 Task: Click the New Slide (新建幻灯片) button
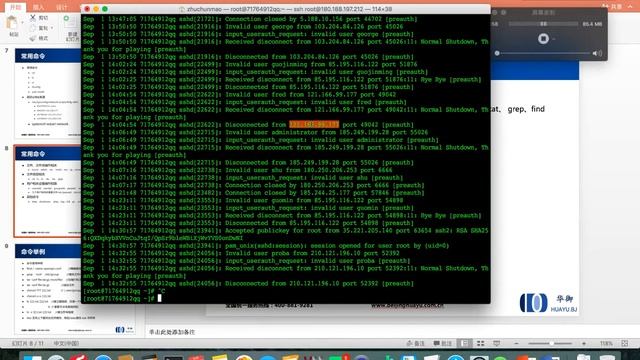72,28
